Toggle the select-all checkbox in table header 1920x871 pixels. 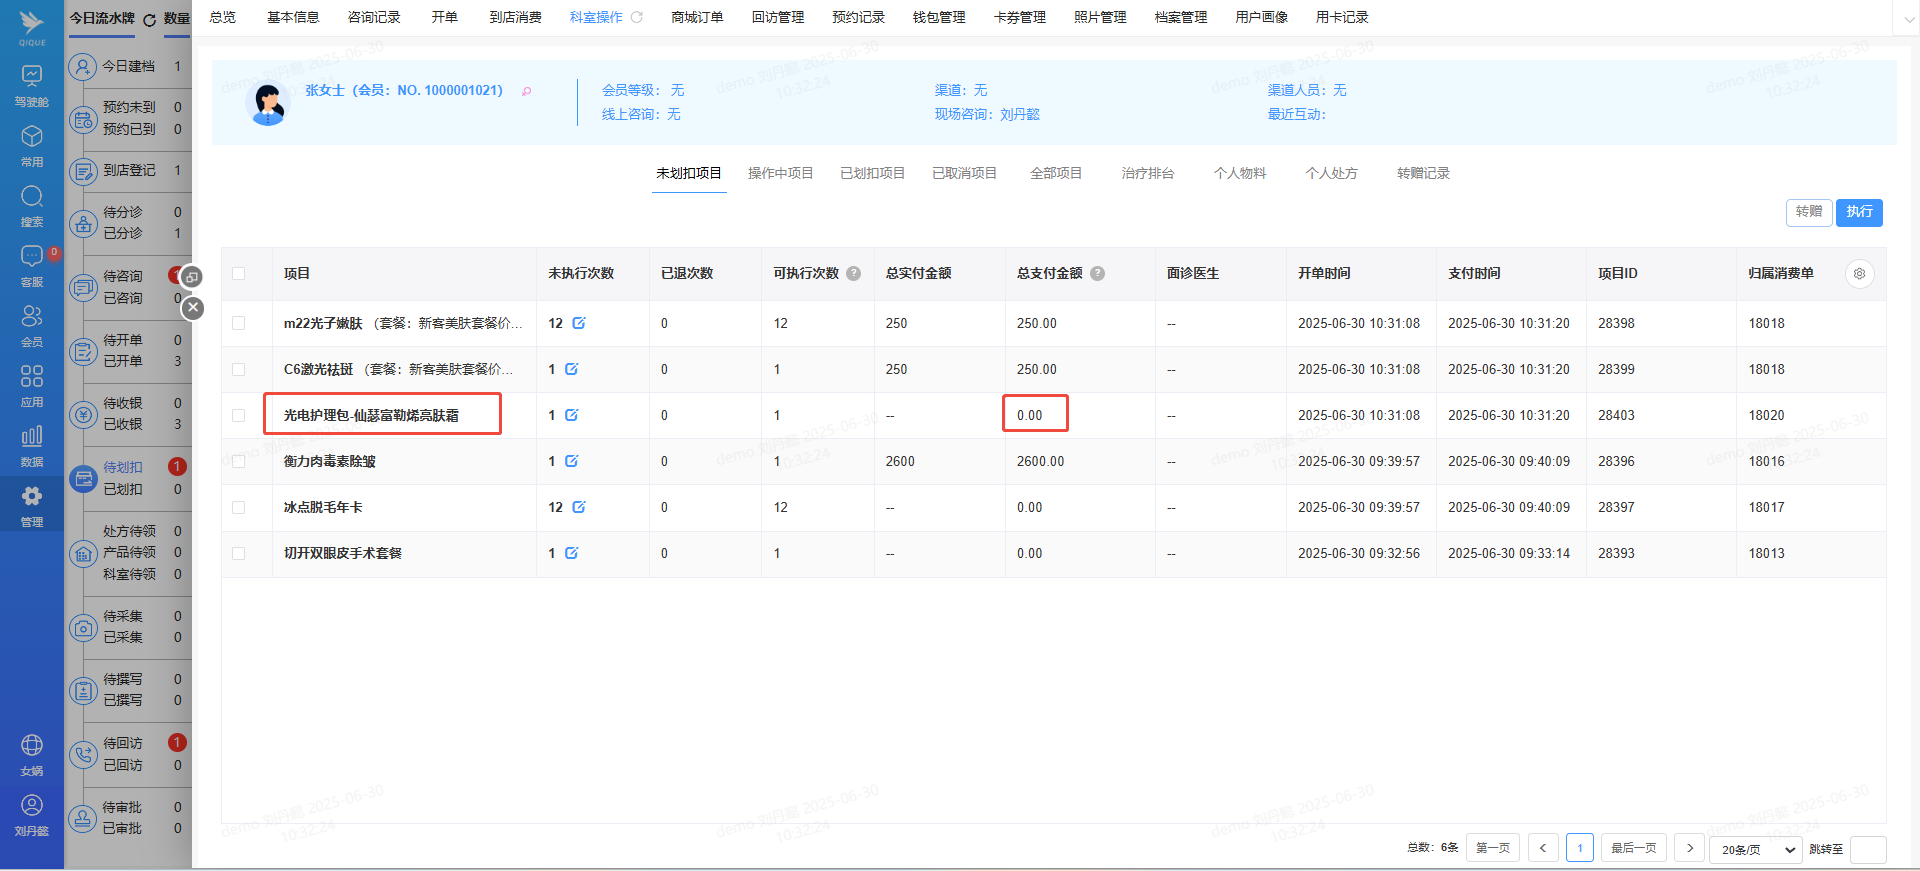coord(238,274)
